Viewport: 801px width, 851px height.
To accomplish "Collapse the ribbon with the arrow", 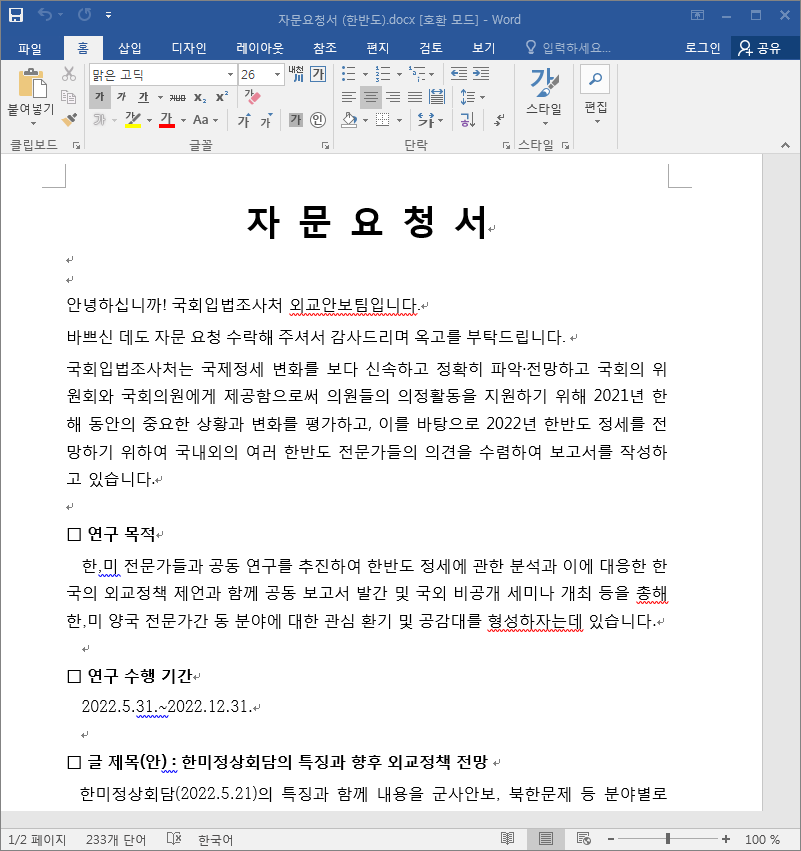I will pyautogui.click(x=785, y=145).
